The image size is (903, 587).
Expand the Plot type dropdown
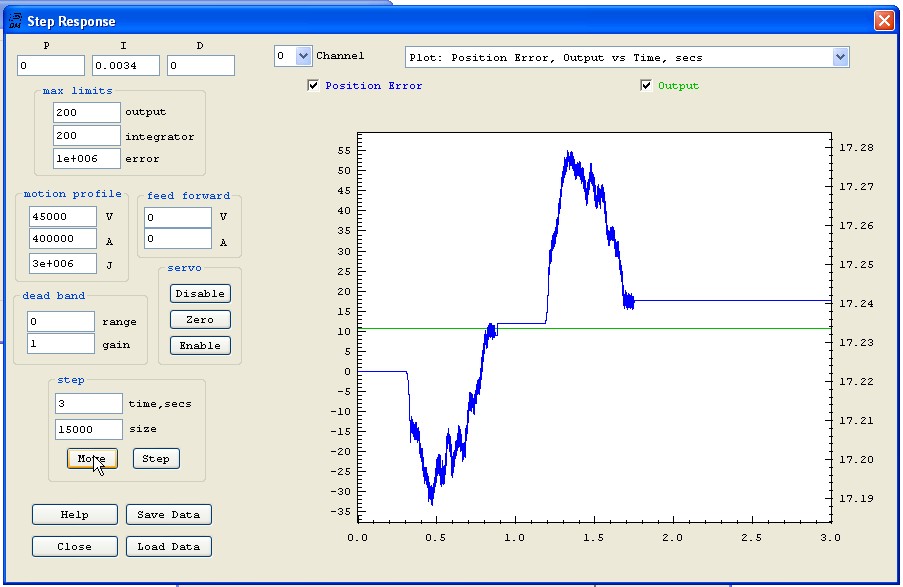click(x=840, y=57)
